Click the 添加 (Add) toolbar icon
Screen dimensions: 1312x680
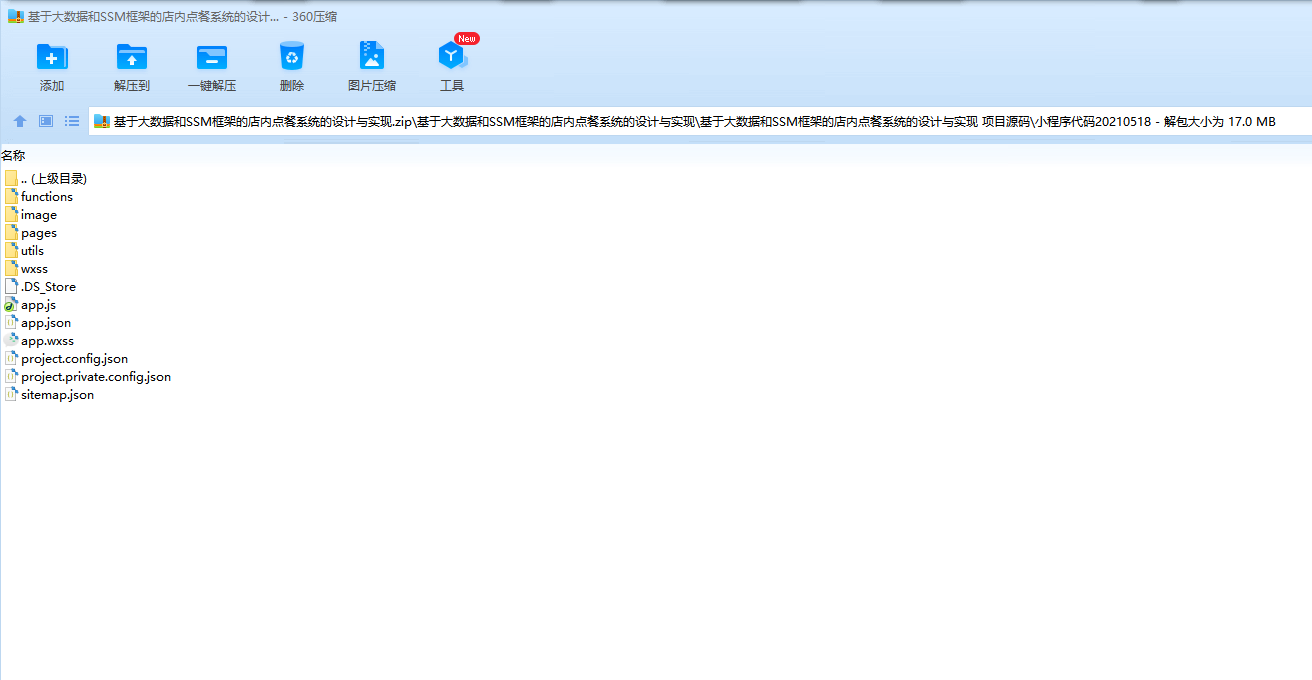[52, 57]
